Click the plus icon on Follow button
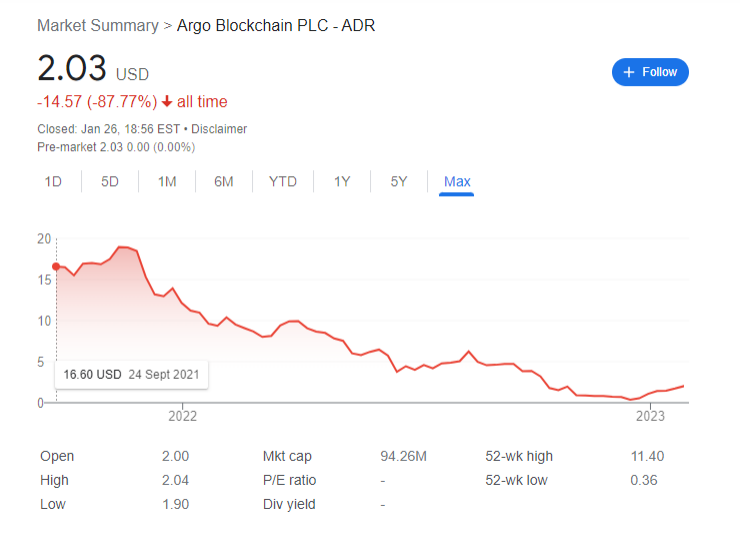The width and height of the screenshot is (740, 533). click(x=629, y=72)
